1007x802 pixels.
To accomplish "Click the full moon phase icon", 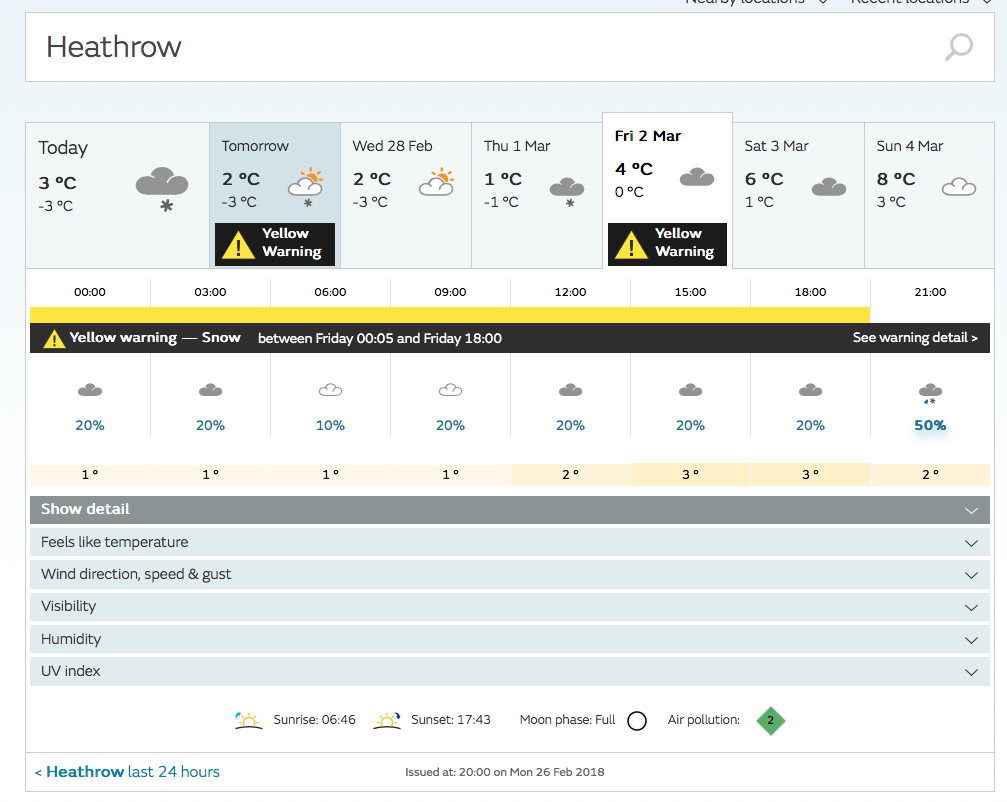I will [x=637, y=721].
